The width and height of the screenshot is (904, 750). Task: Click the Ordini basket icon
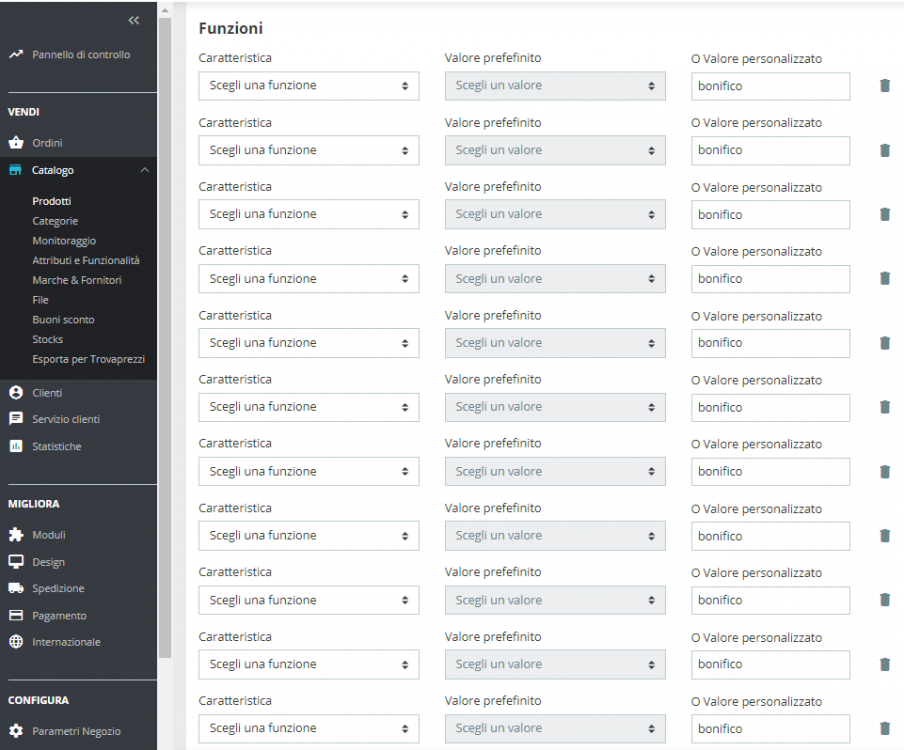(x=16, y=143)
